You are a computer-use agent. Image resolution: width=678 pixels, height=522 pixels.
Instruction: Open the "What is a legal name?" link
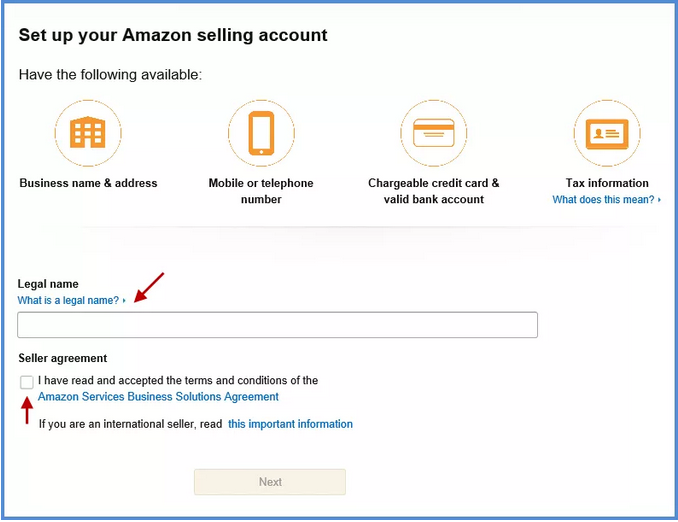point(68,300)
